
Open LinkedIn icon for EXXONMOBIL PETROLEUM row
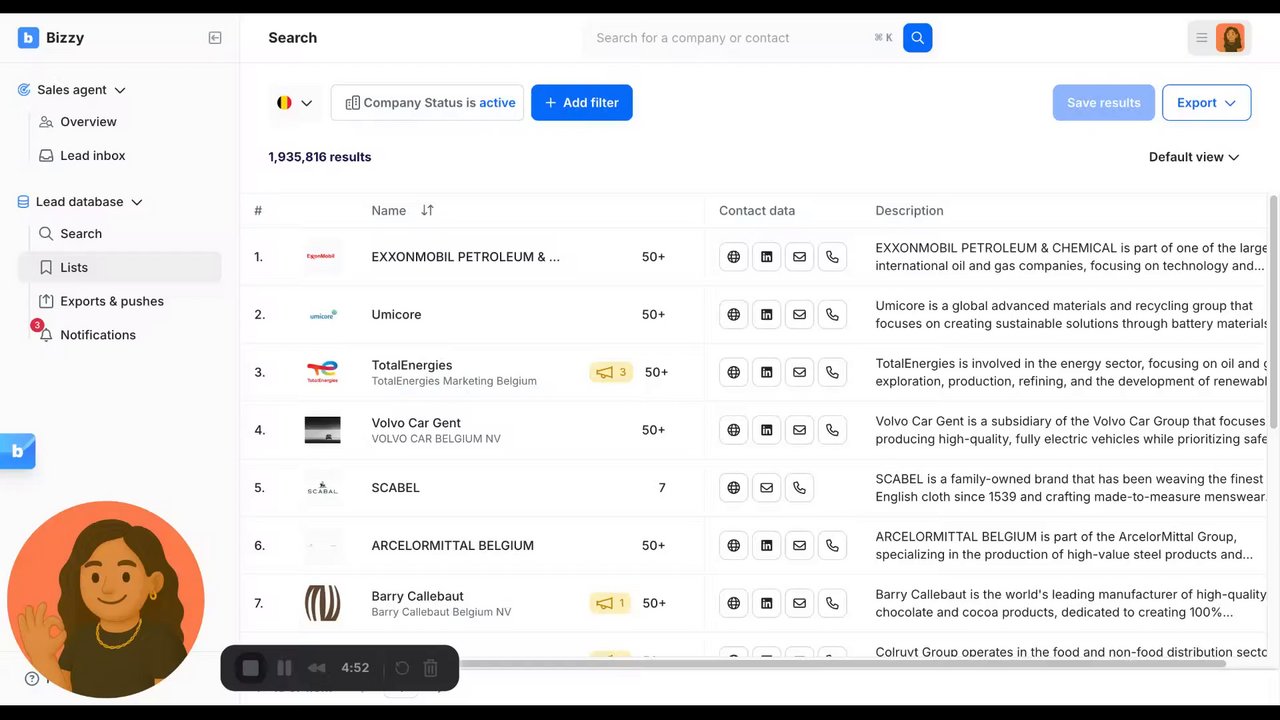click(767, 257)
